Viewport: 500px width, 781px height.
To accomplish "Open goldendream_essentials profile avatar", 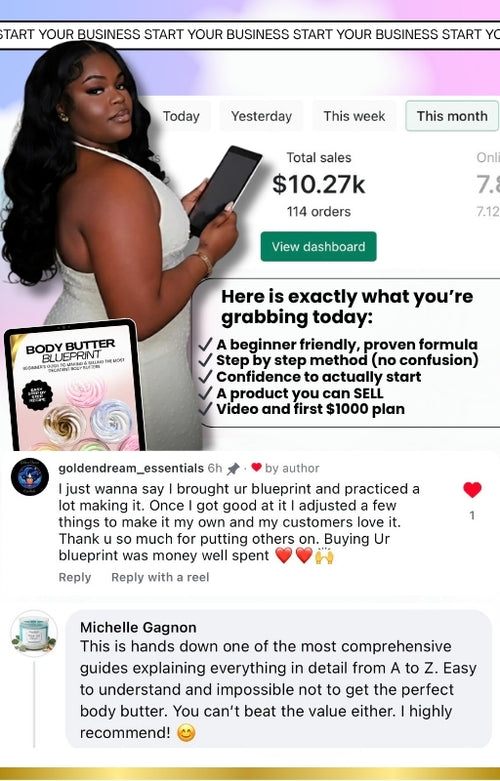I will point(30,477).
